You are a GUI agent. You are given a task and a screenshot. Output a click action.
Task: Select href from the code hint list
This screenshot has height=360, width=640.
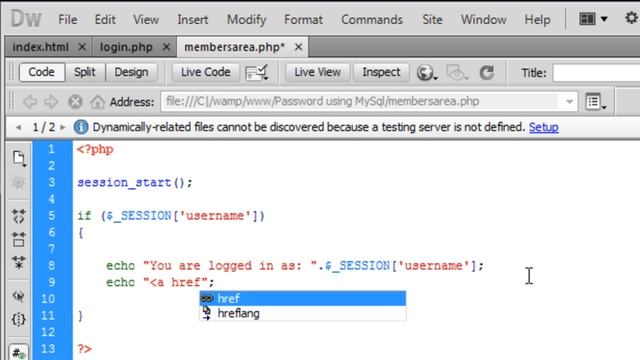click(x=302, y=298)
